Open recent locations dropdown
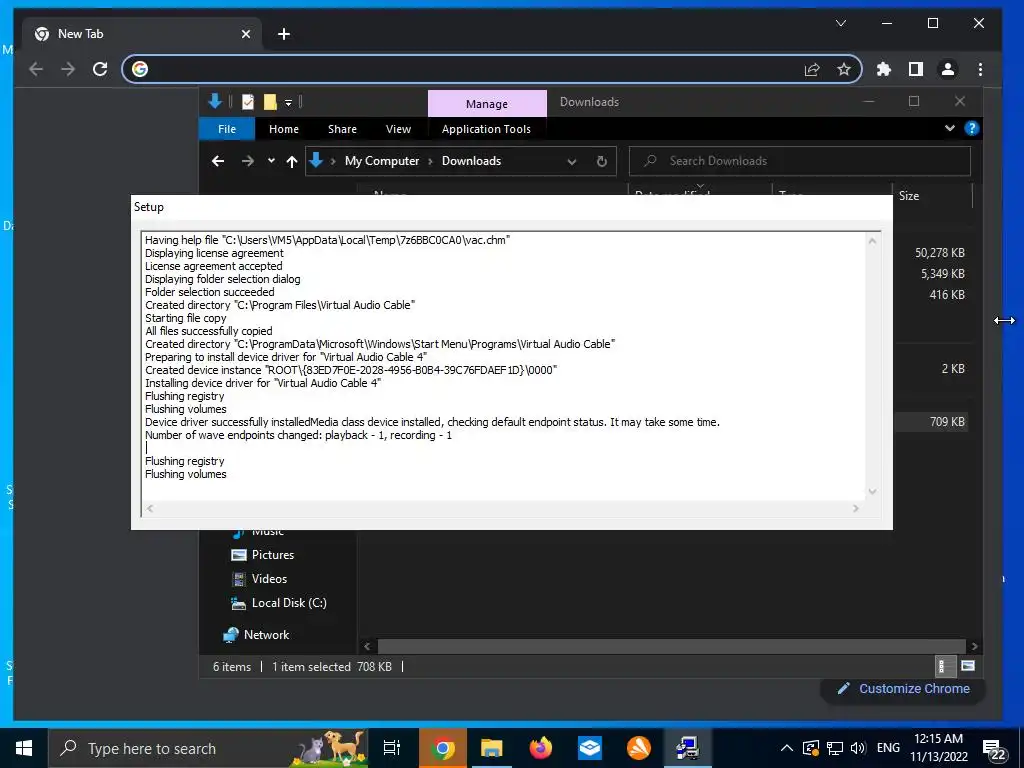The width and height of the screenshot is (1024, 768). tap(271, 161)
